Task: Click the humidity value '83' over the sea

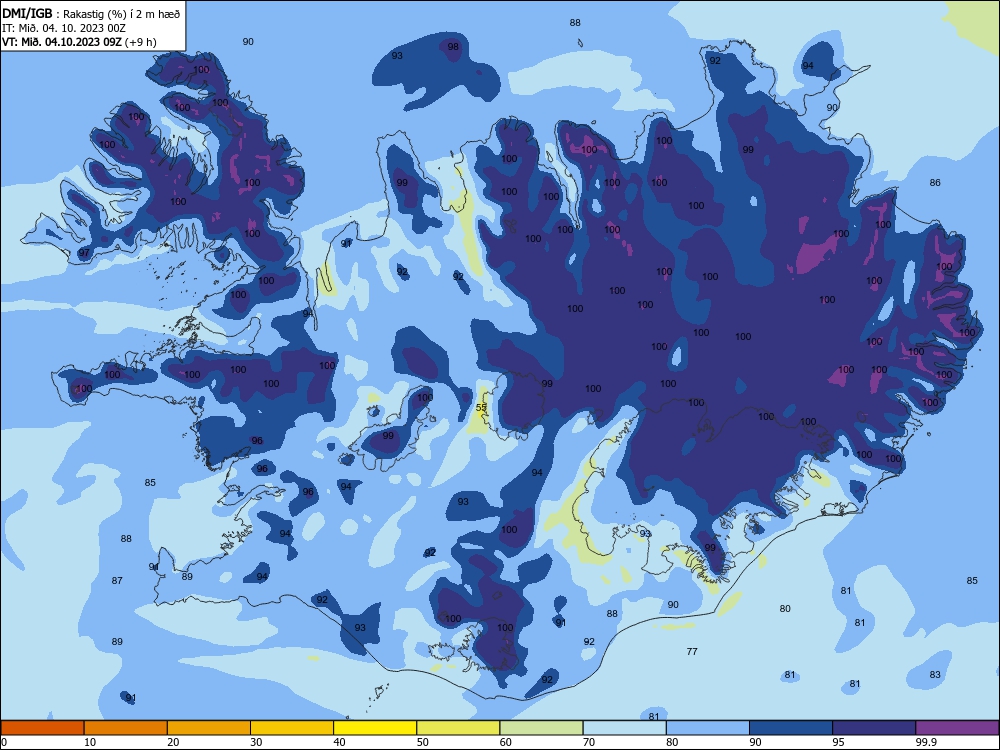Action: tap(935, 675)
